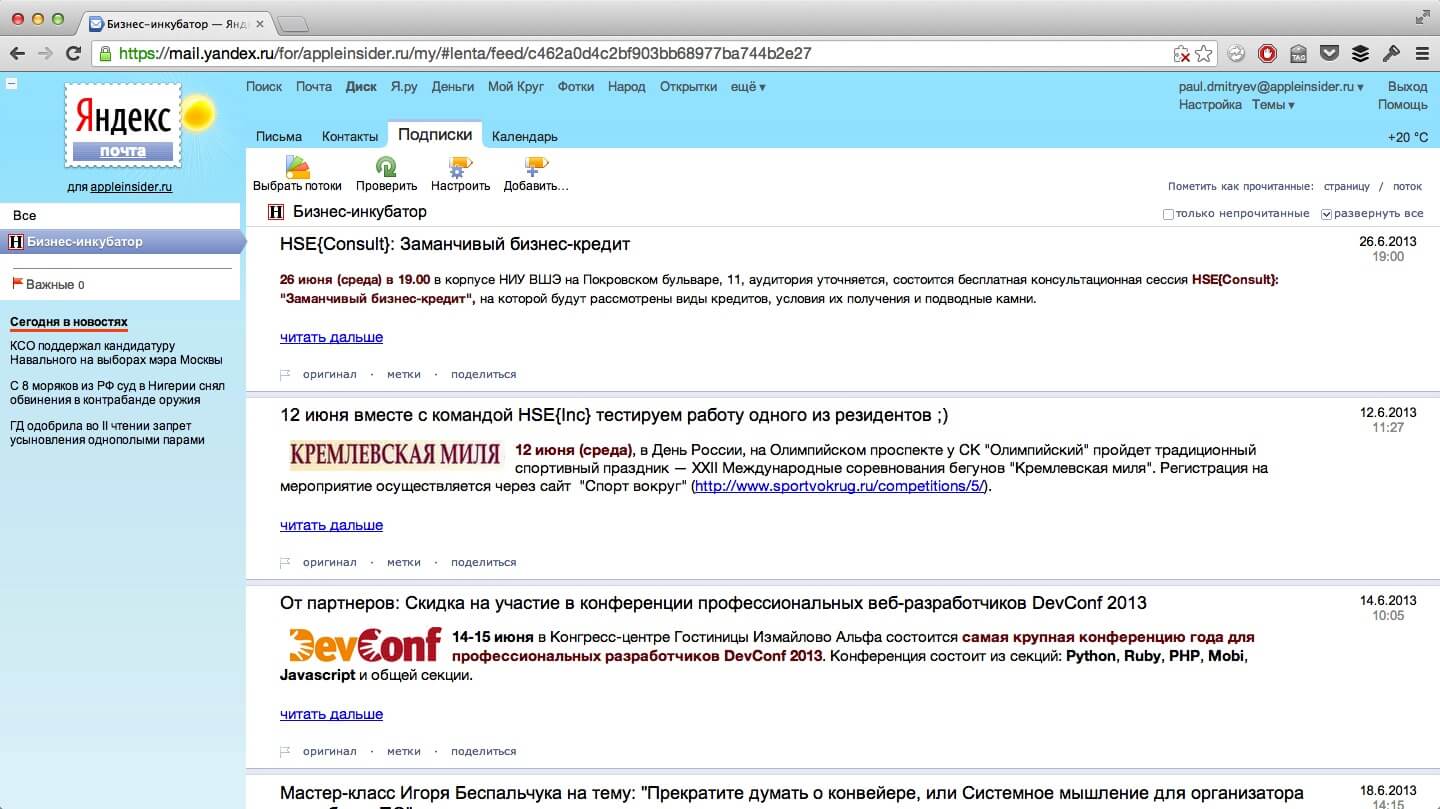
Task: Click the +20 °C weather indicator
Action: (x=1408, y=137)
